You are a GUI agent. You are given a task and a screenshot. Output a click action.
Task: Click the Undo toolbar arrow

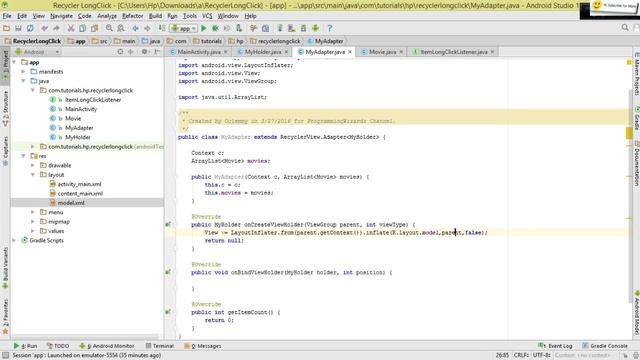tap(44, 28)
